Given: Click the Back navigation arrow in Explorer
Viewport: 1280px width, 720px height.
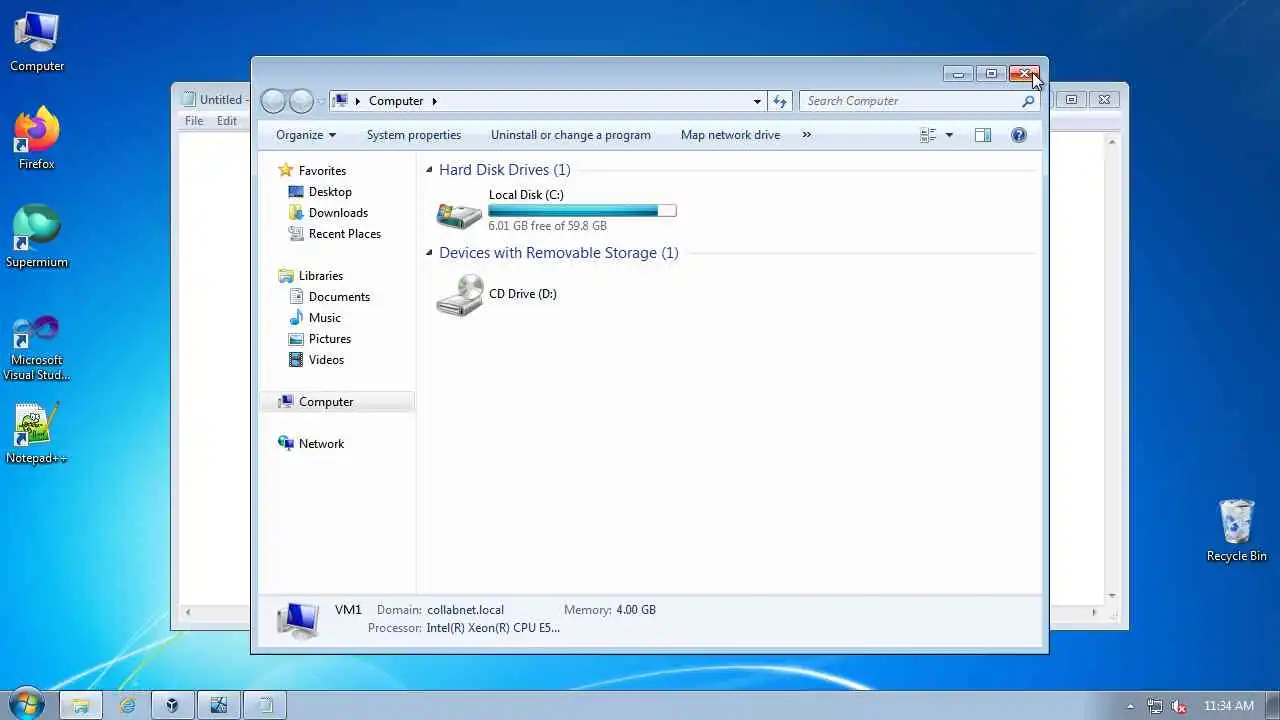Looking at the screenshot, I should [x=273, y=101].
